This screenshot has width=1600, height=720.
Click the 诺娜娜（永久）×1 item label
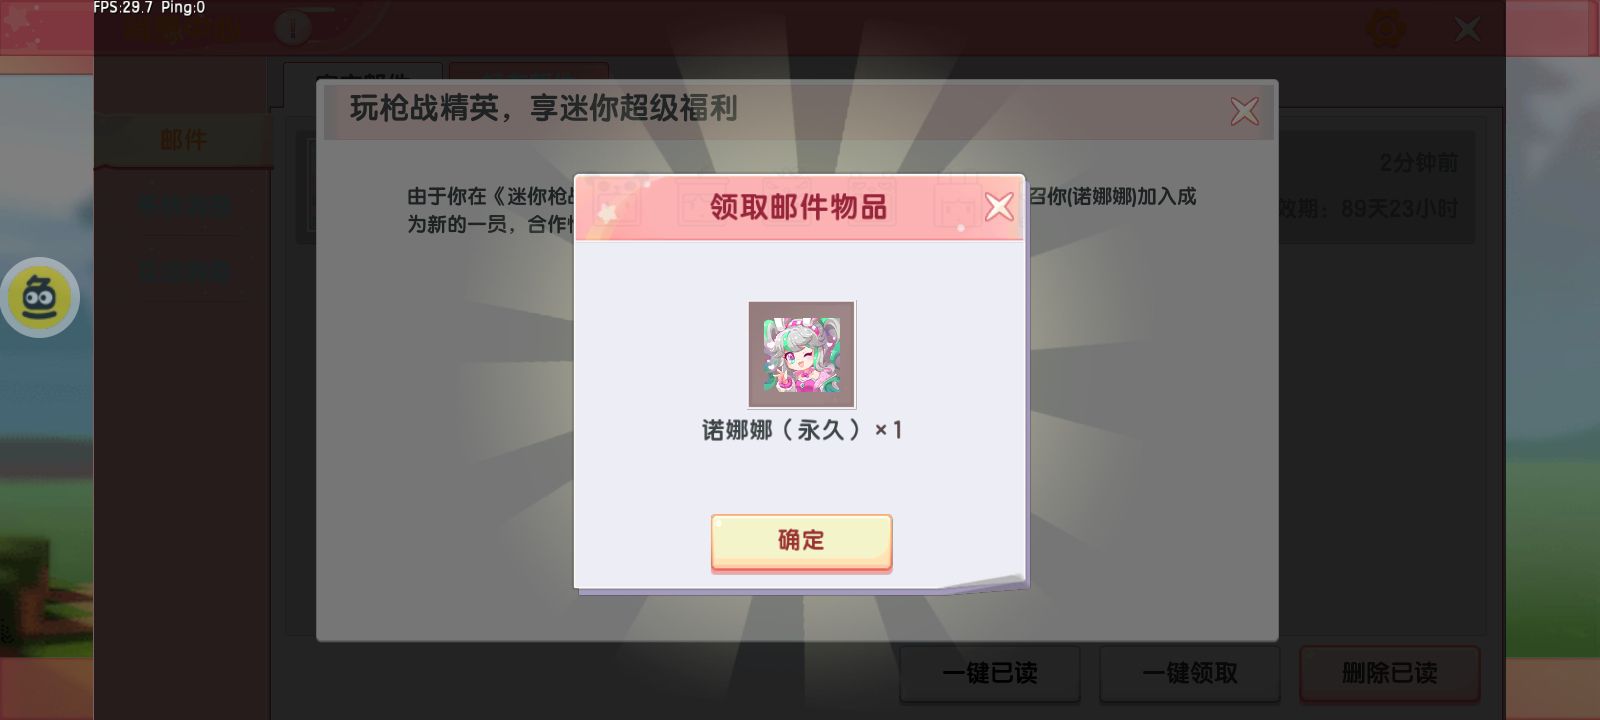click(802, 430)
